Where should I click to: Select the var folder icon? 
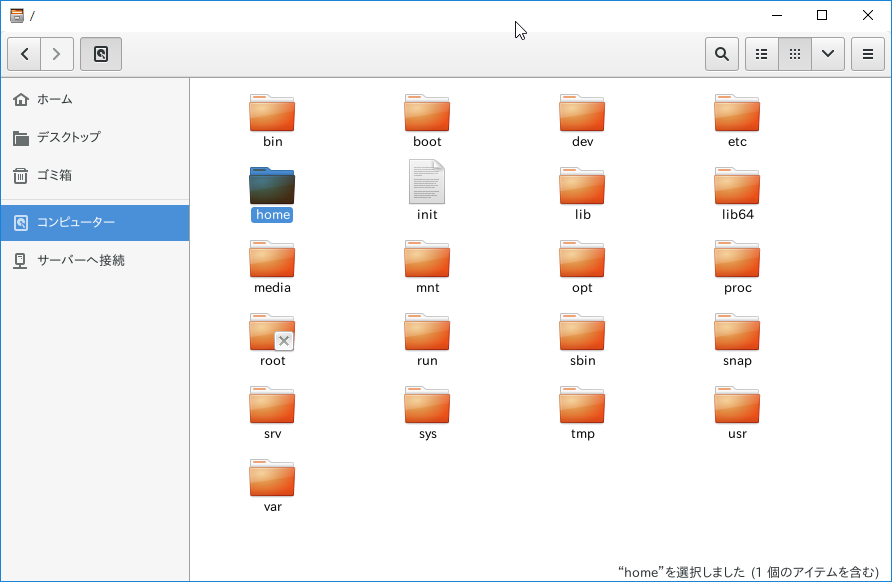point(272,478)
